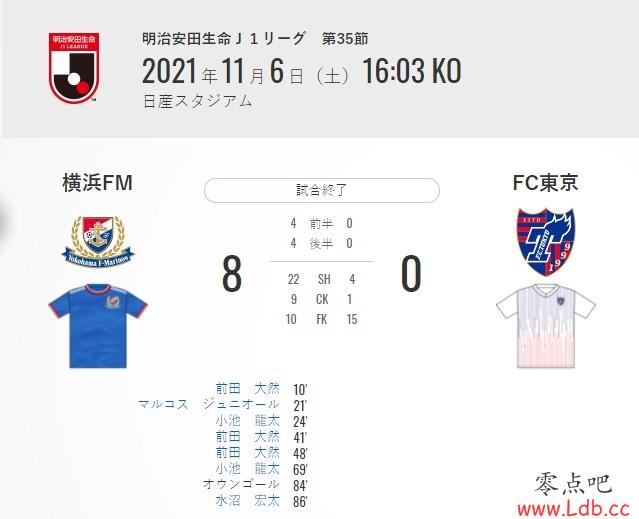Open scorer 前田 大然 at 41' link
The width and height of the screenshot is (639, 519).
click(247, 436)
